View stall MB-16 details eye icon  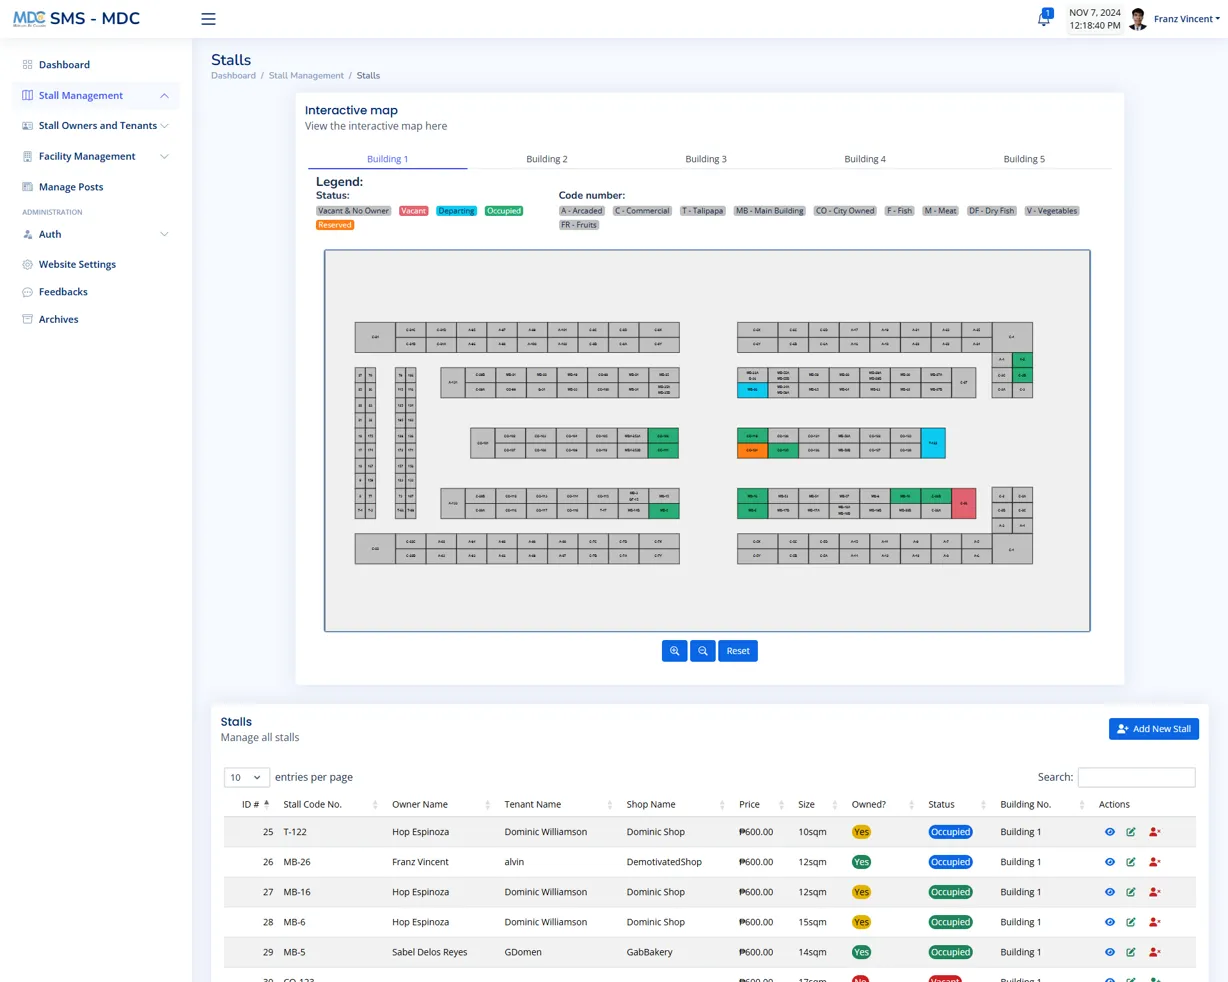(1109, 892)
